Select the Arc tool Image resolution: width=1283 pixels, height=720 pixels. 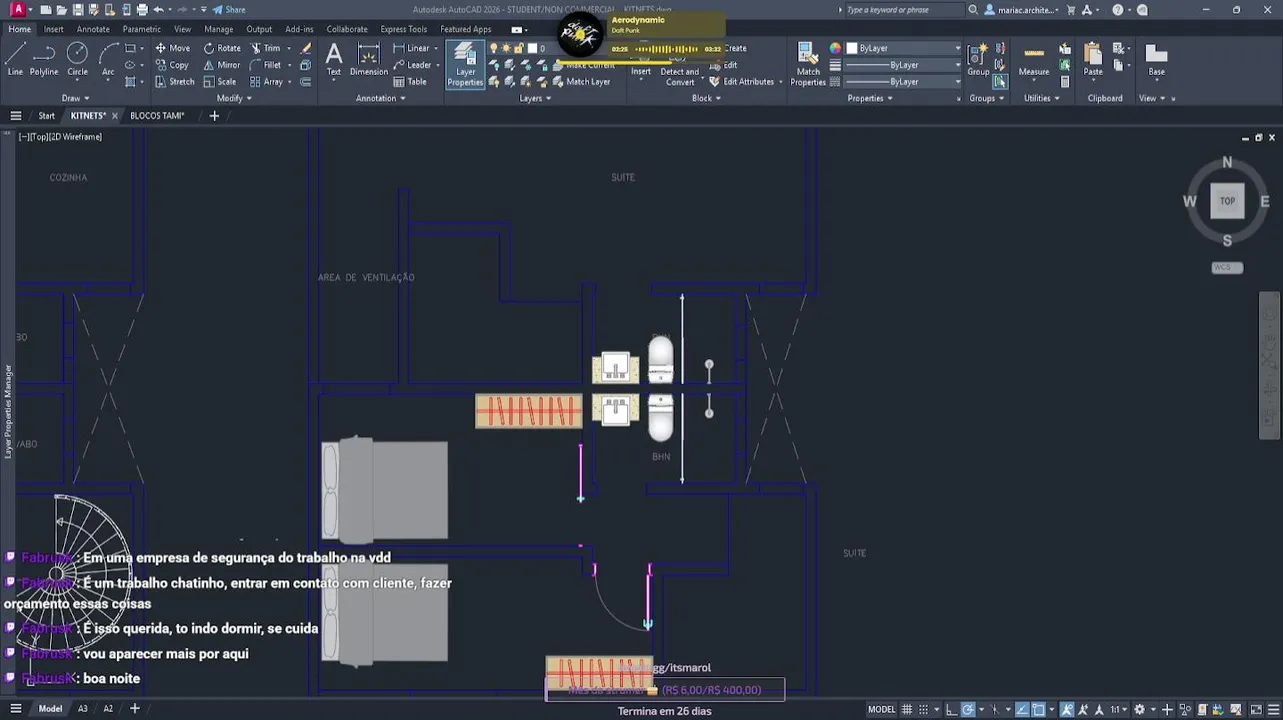pyautogui.click(x=108, y=59)
